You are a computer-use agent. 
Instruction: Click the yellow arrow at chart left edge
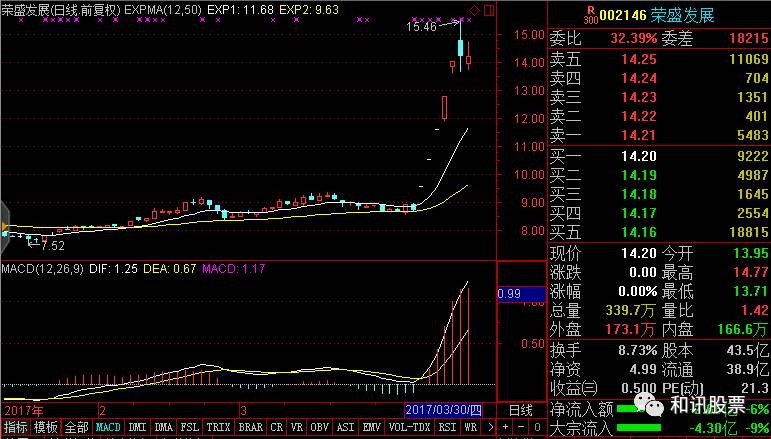(x=3, y=222)
